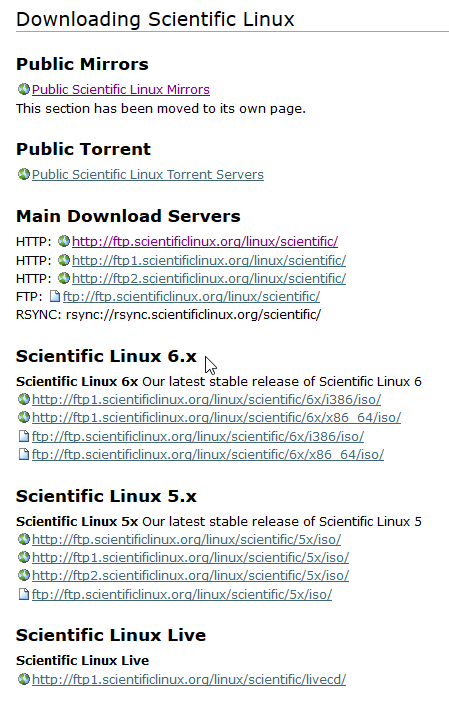Open FTP 6x i386 iso link

tap(198, 436)
